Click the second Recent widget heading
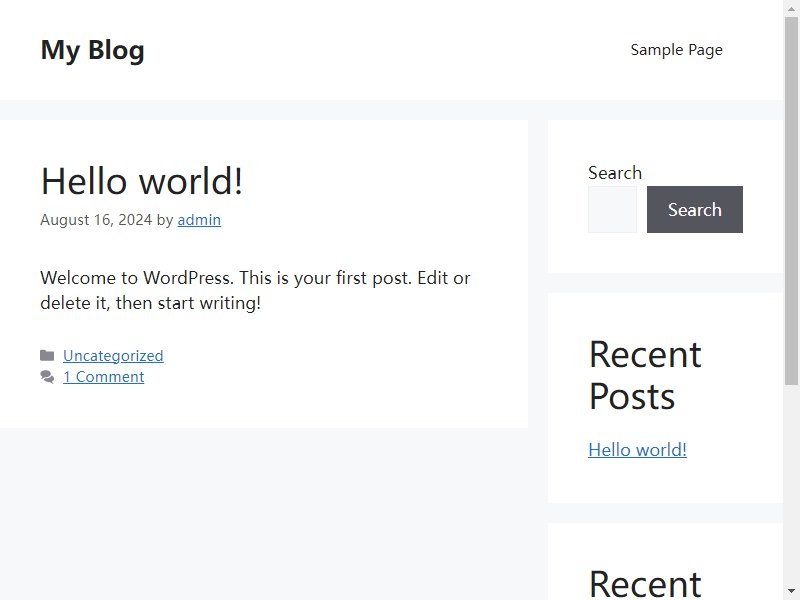Viewport: 800px width, 600px height. click(645, 584)
